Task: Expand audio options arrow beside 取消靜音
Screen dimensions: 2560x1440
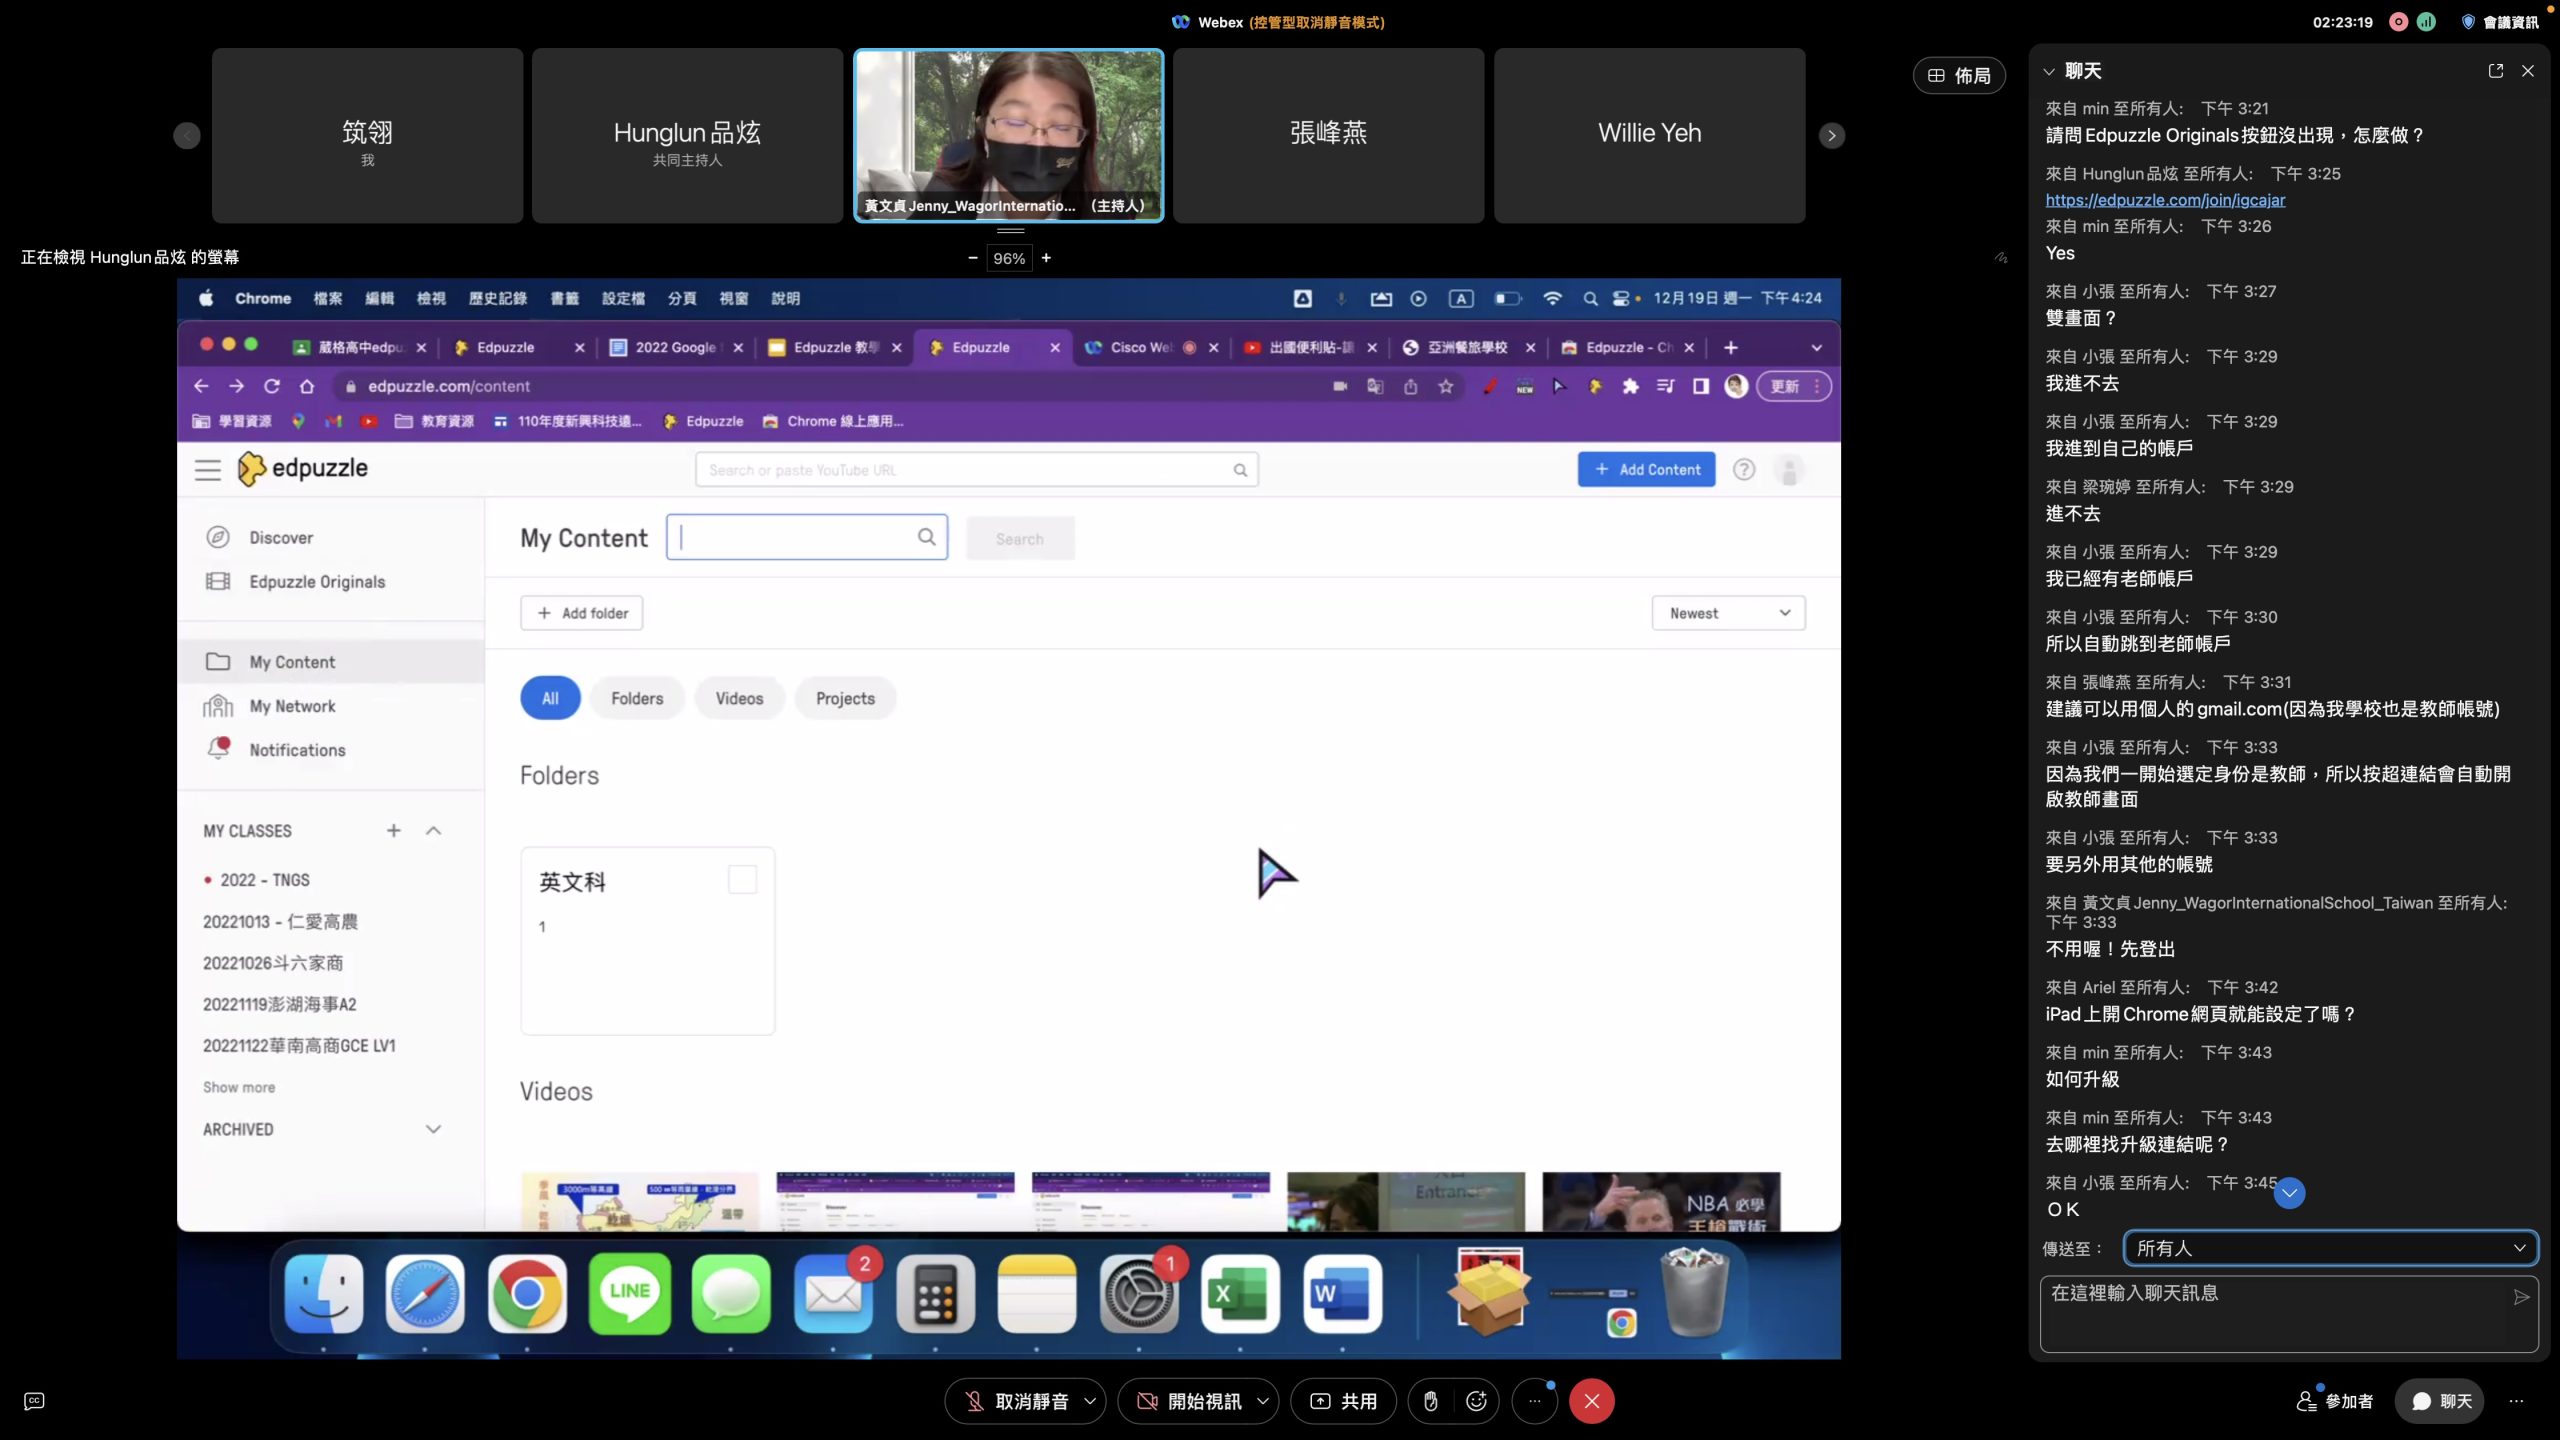Action: tap(1090, 1401)
